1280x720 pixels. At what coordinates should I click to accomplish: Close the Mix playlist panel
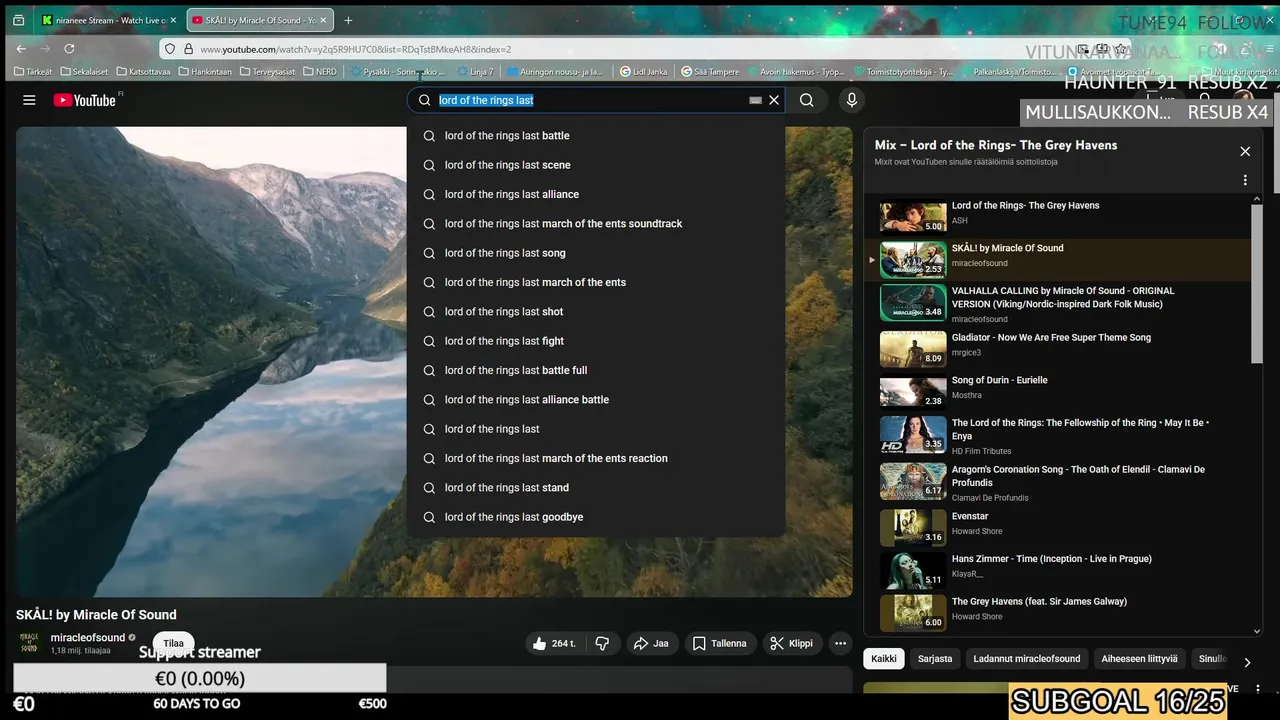1245,151
